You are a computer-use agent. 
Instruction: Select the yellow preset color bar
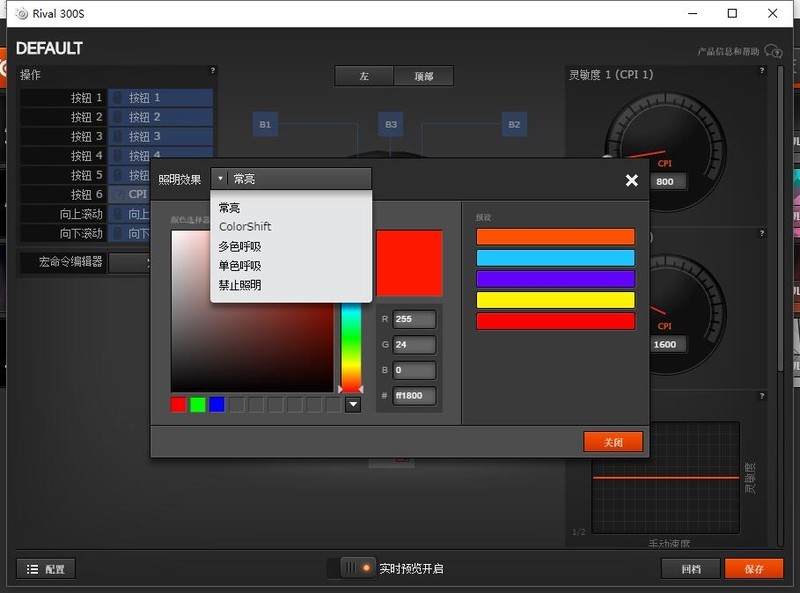tap(556, 300)
